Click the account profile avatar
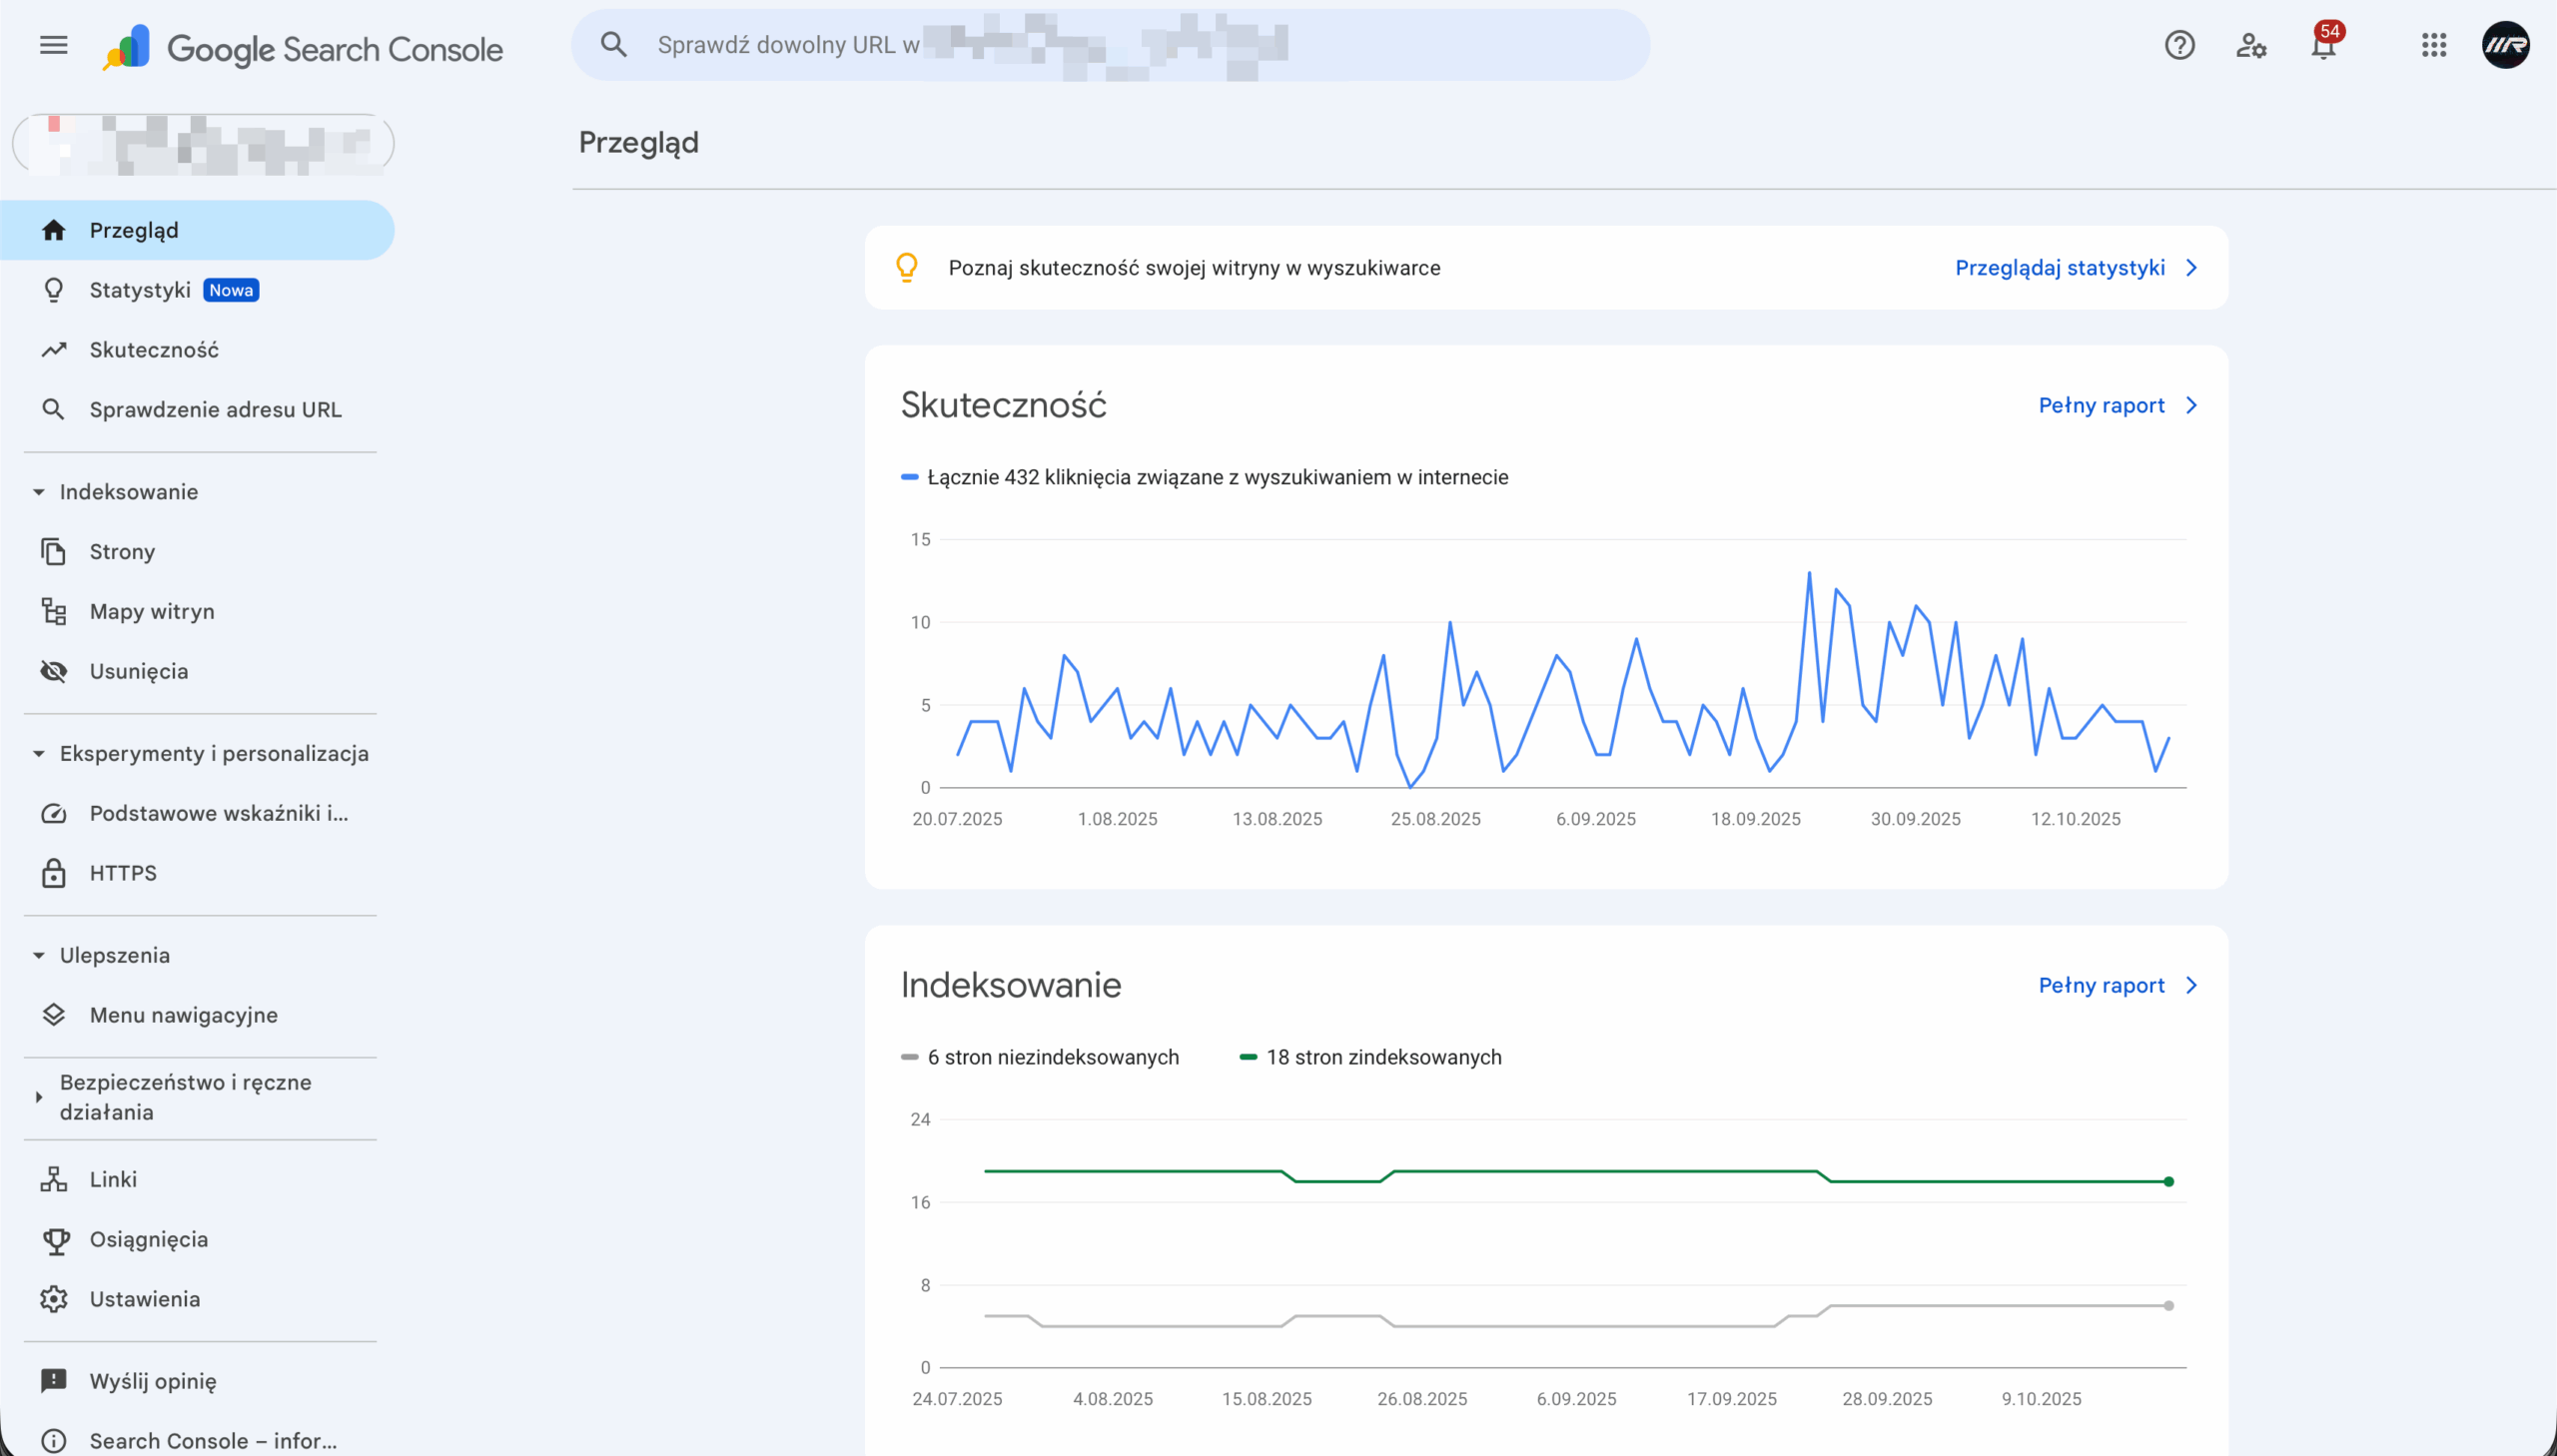This screenshot has width=2557, height=1456. pos(2505,45)
